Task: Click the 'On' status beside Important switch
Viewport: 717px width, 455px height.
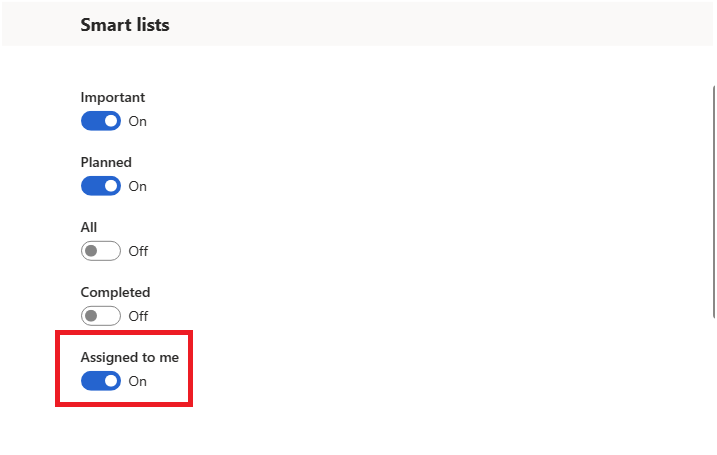Action: (138, 121)
